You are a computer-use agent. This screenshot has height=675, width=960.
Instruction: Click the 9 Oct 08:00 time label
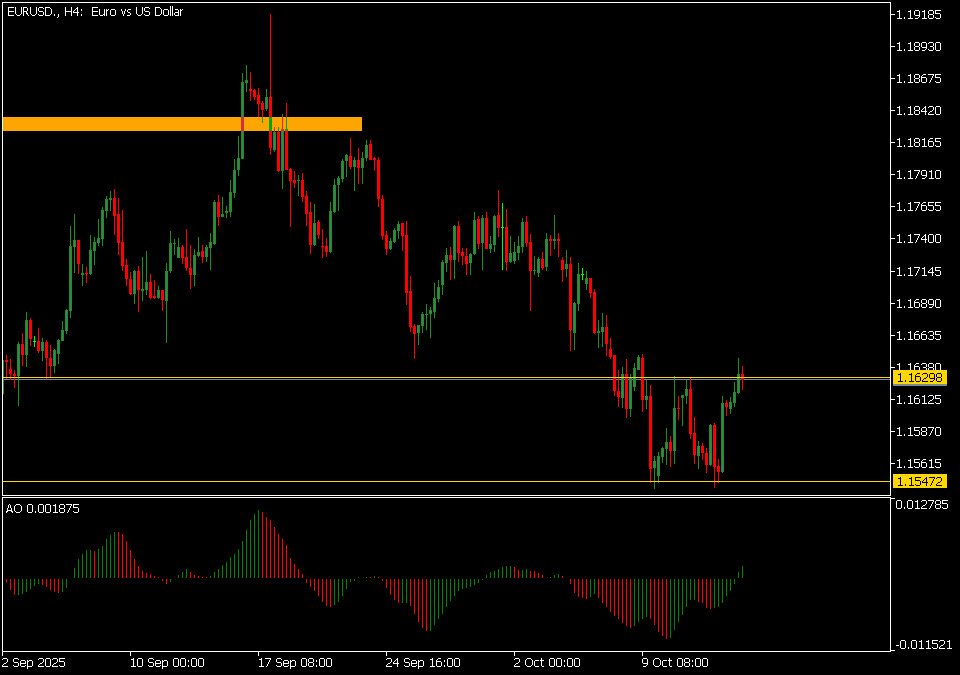(x=674, y=662)
